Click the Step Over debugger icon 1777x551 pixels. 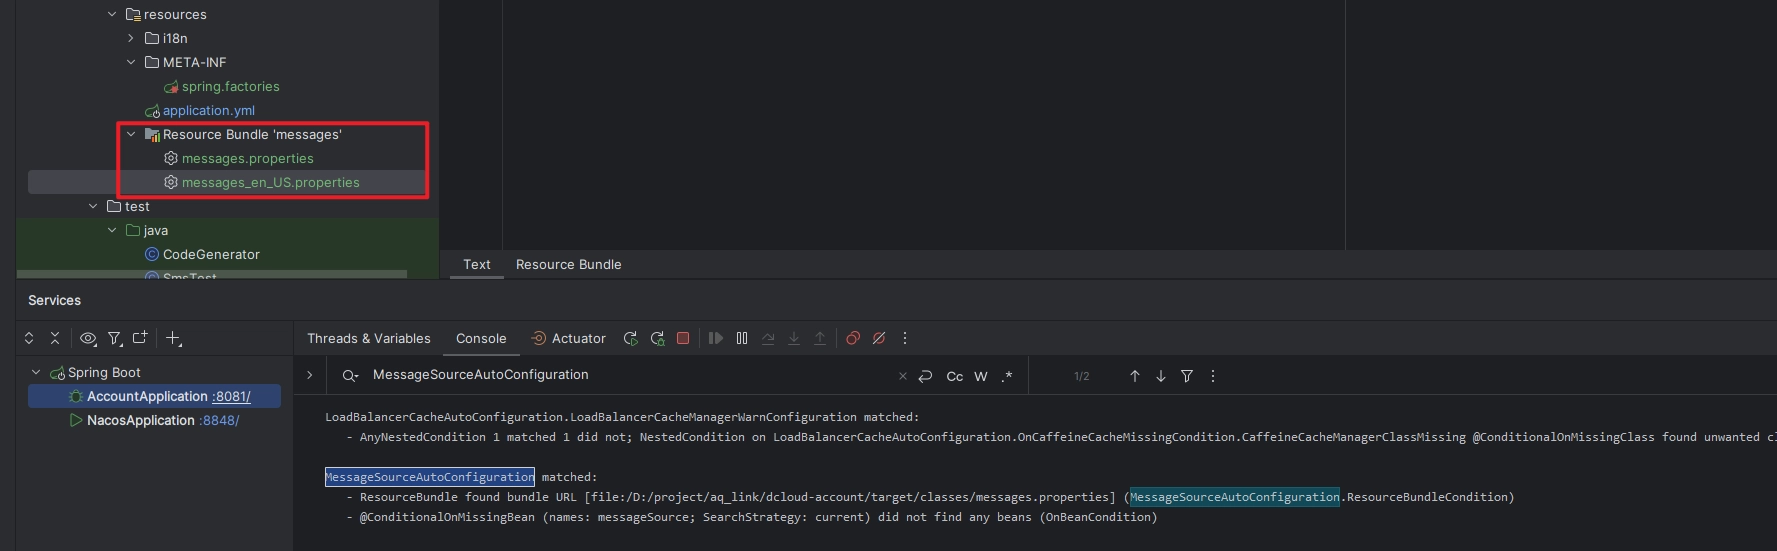click(x=768, y=338)
